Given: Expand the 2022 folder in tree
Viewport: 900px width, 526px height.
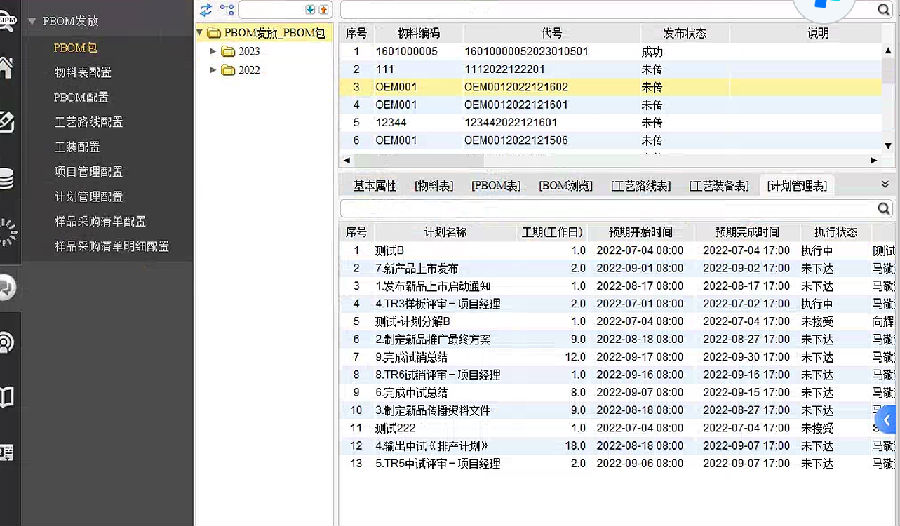Looking at the screenshot, I should 213,70.
